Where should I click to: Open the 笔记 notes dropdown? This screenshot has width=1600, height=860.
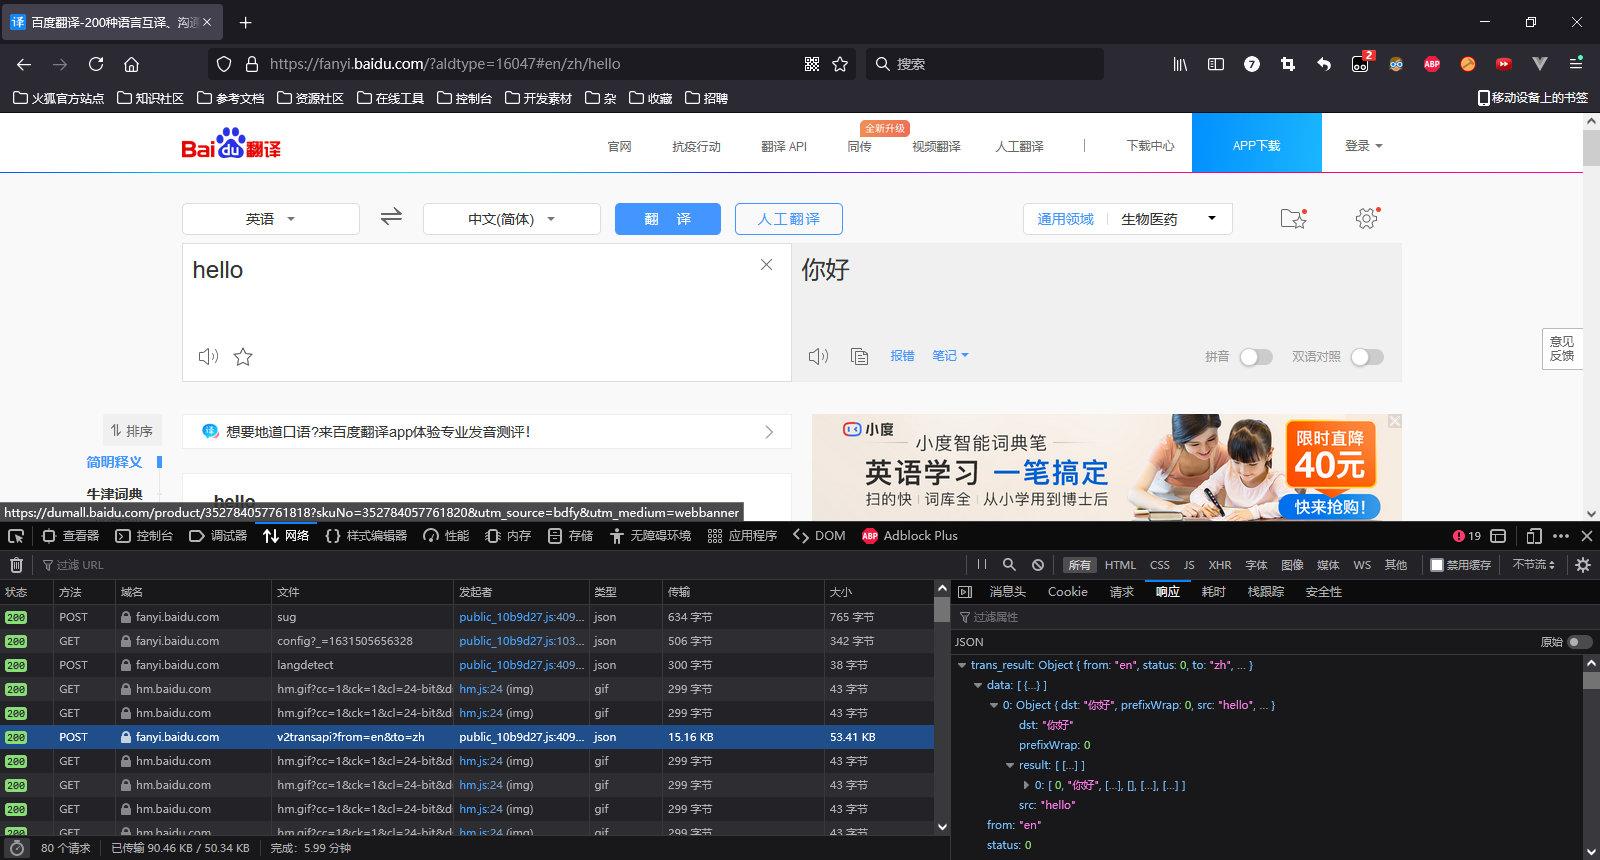950,356
